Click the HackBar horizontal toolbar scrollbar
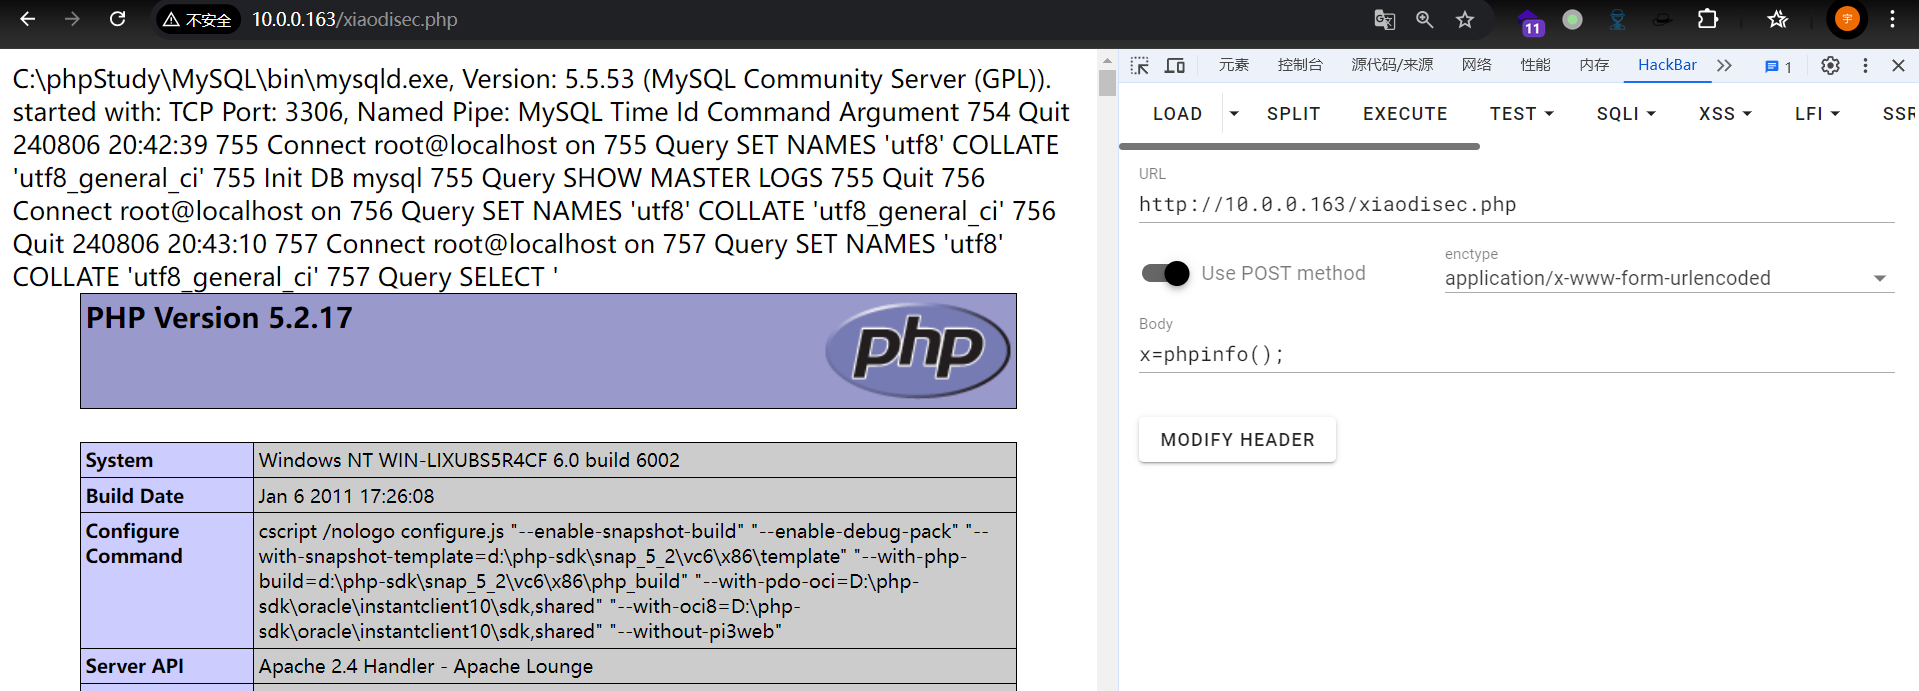The width and height of the screenshot is (1919, 691). coord(1299,146)
